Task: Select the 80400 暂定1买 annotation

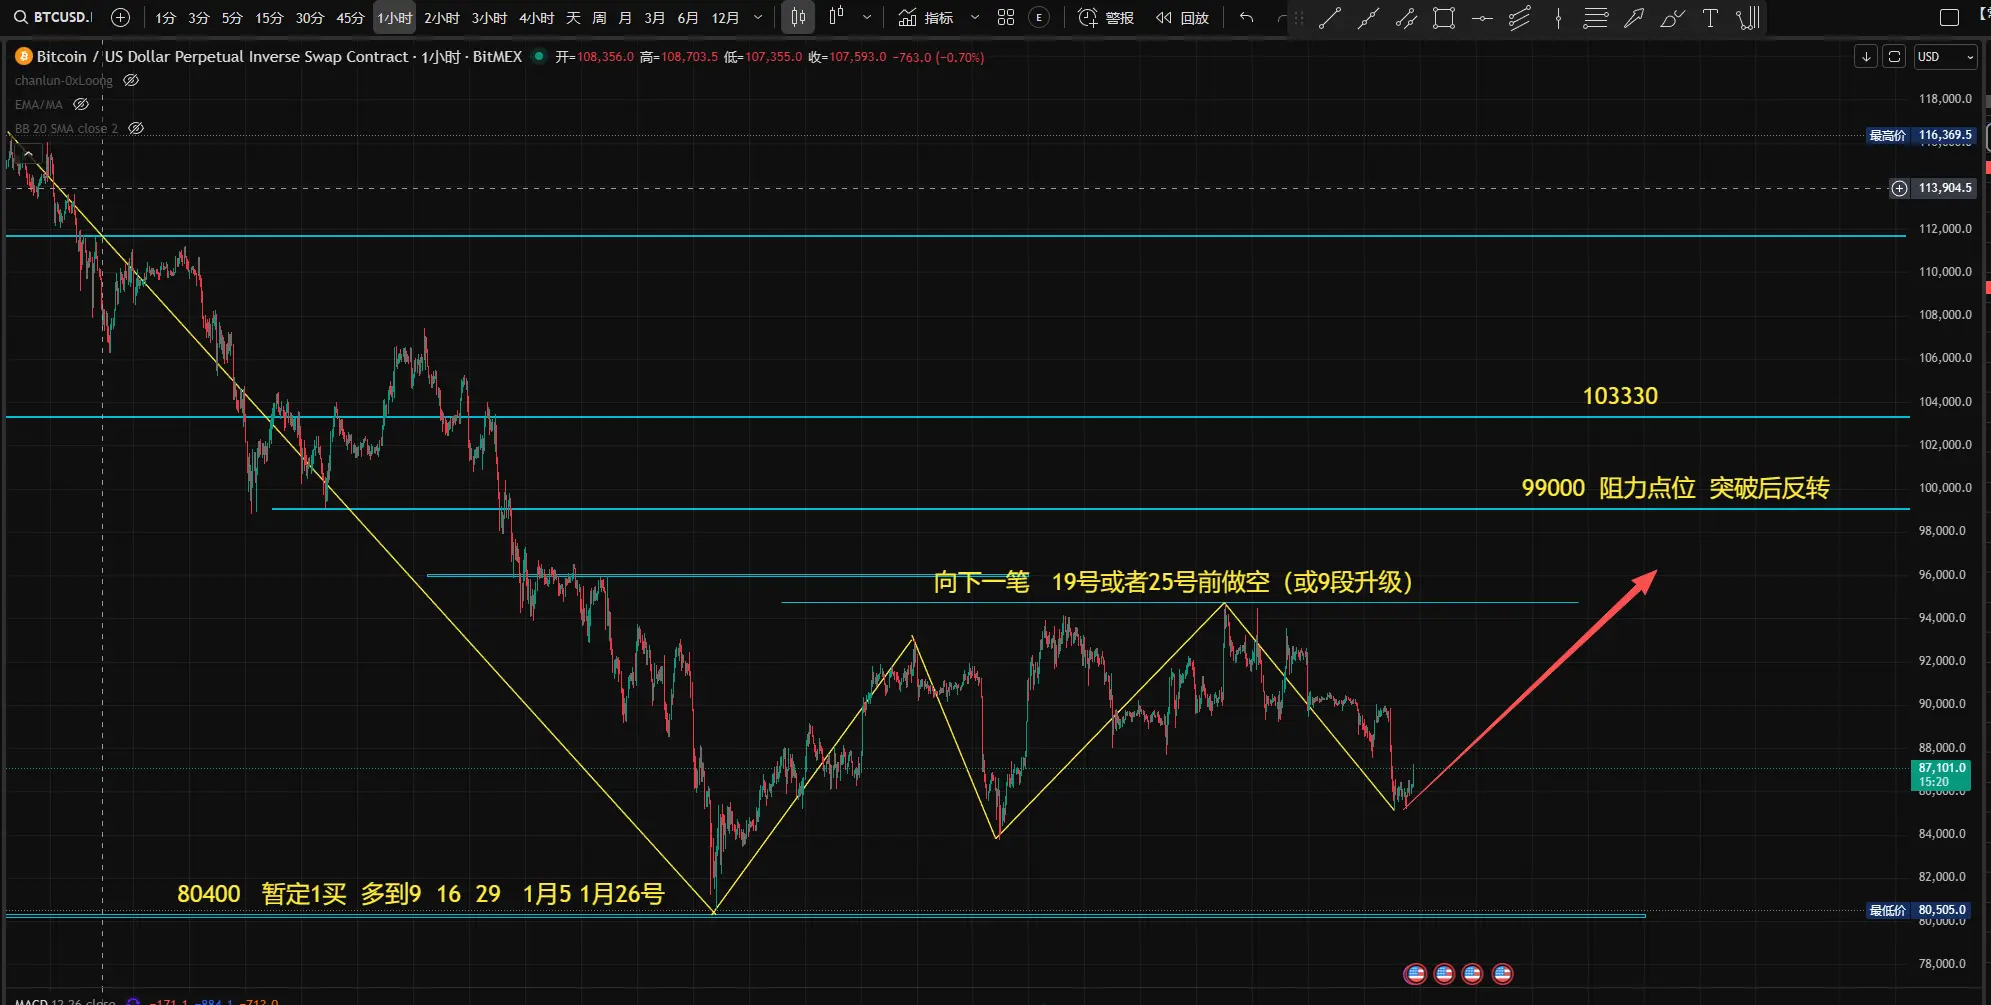Action: point(421,894)
